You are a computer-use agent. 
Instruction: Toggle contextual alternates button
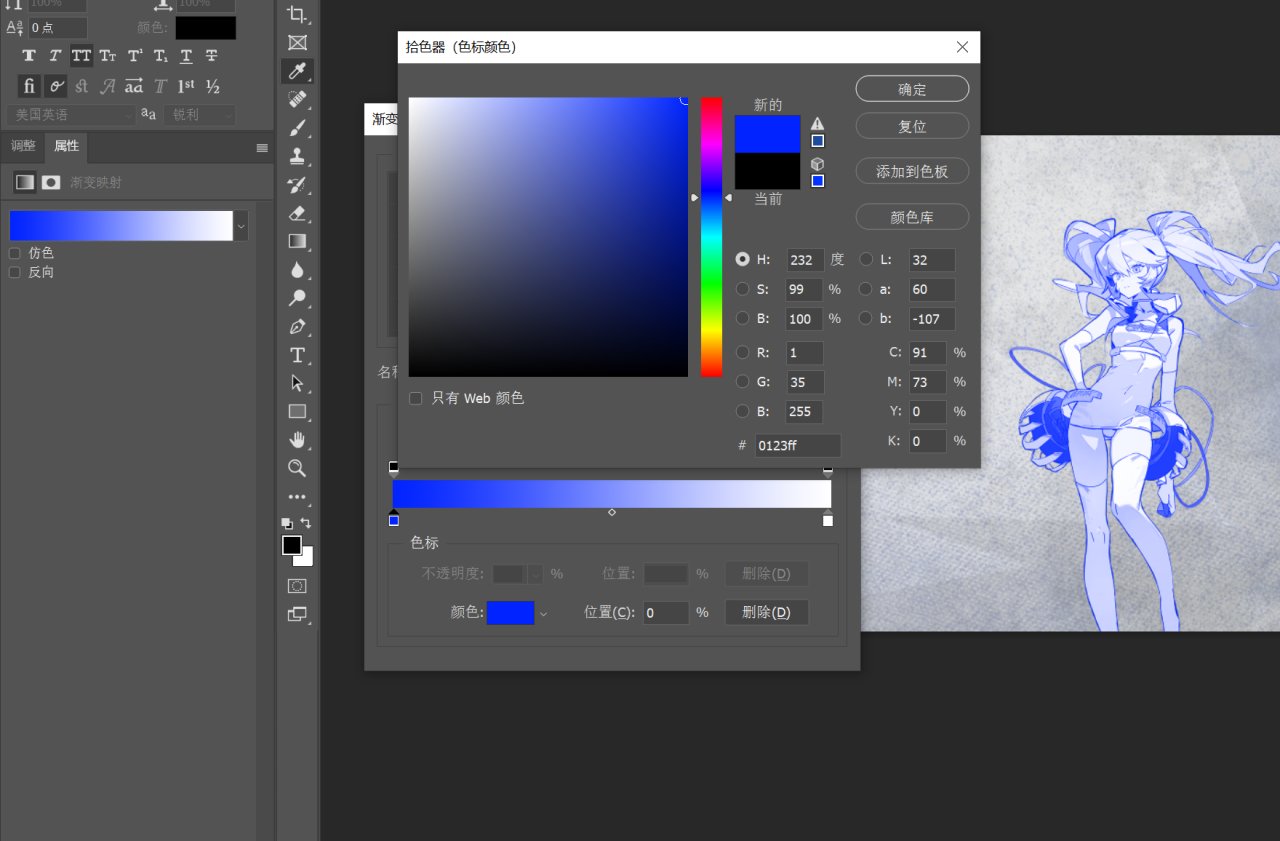click(x=56, y=86)
